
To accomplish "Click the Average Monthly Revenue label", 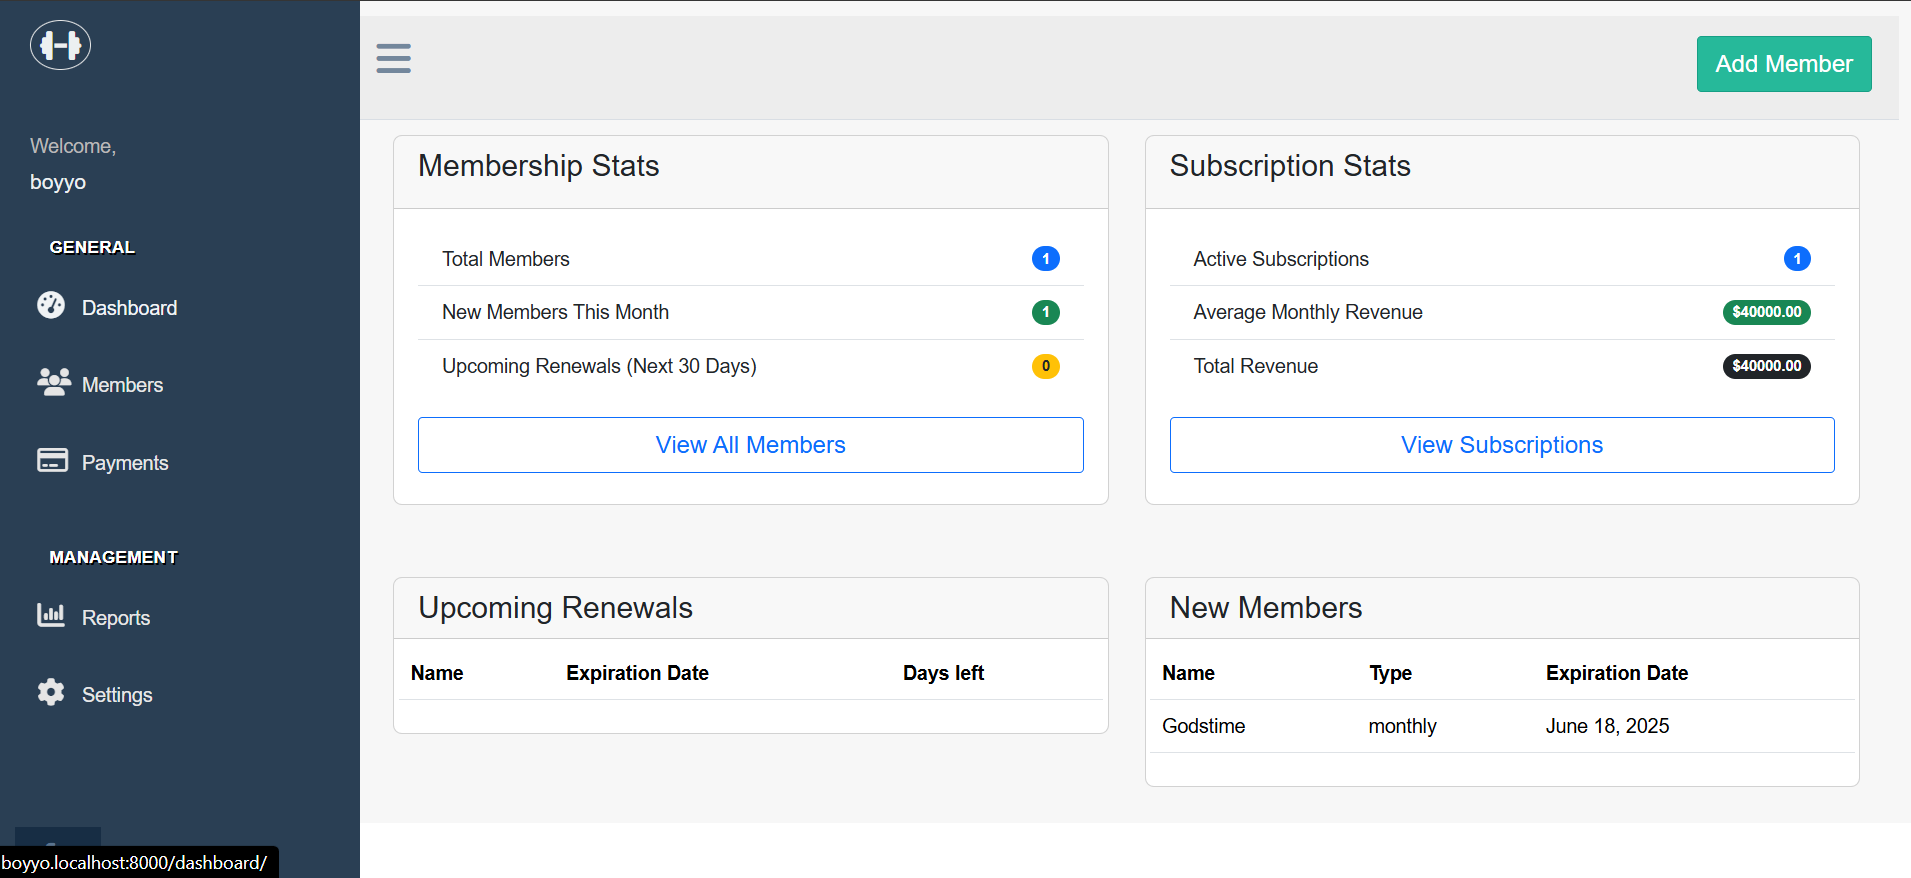I will (x=1308, y=312).
